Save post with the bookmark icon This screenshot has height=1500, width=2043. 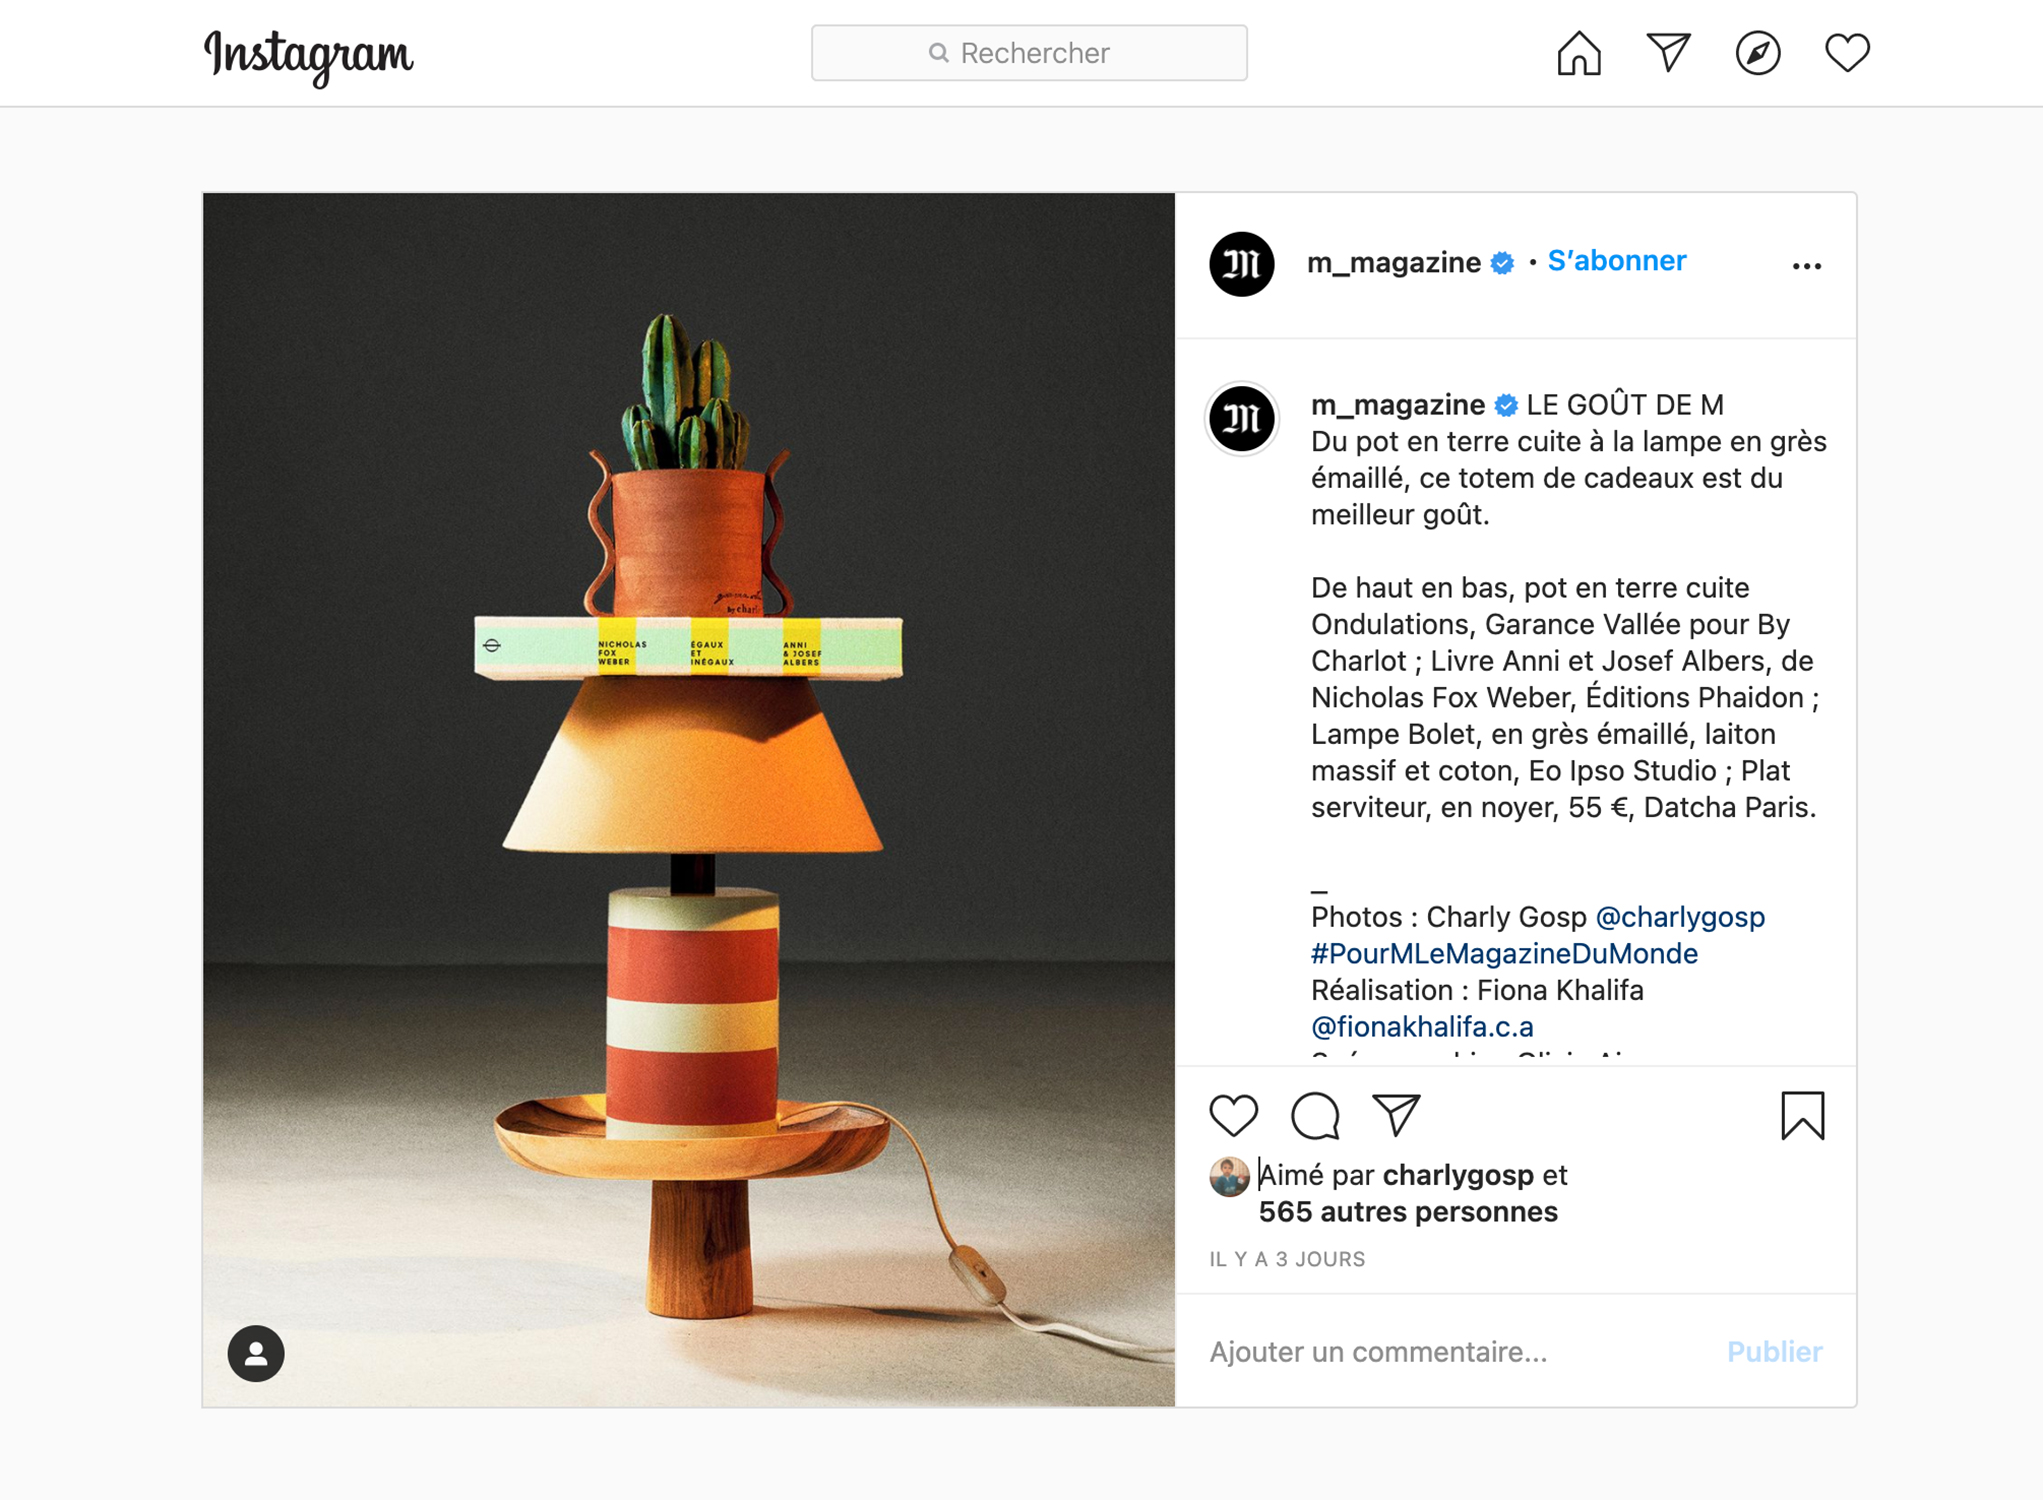(x=1803, y=1115)
